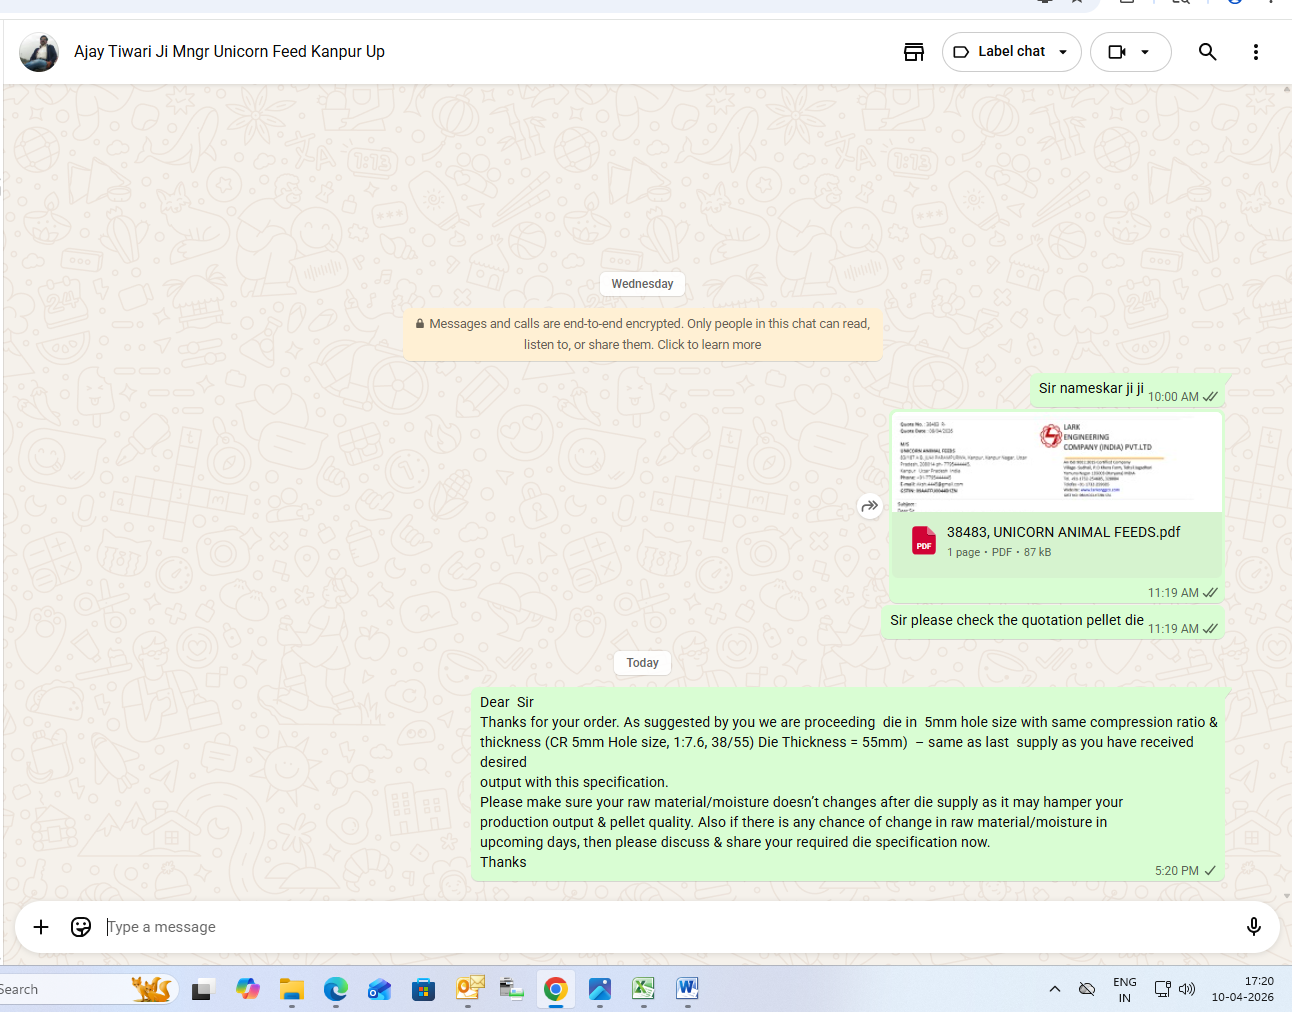1292x1012 pixels.
Task: Open the business catalog storefront icon
Action: point(913,52)
